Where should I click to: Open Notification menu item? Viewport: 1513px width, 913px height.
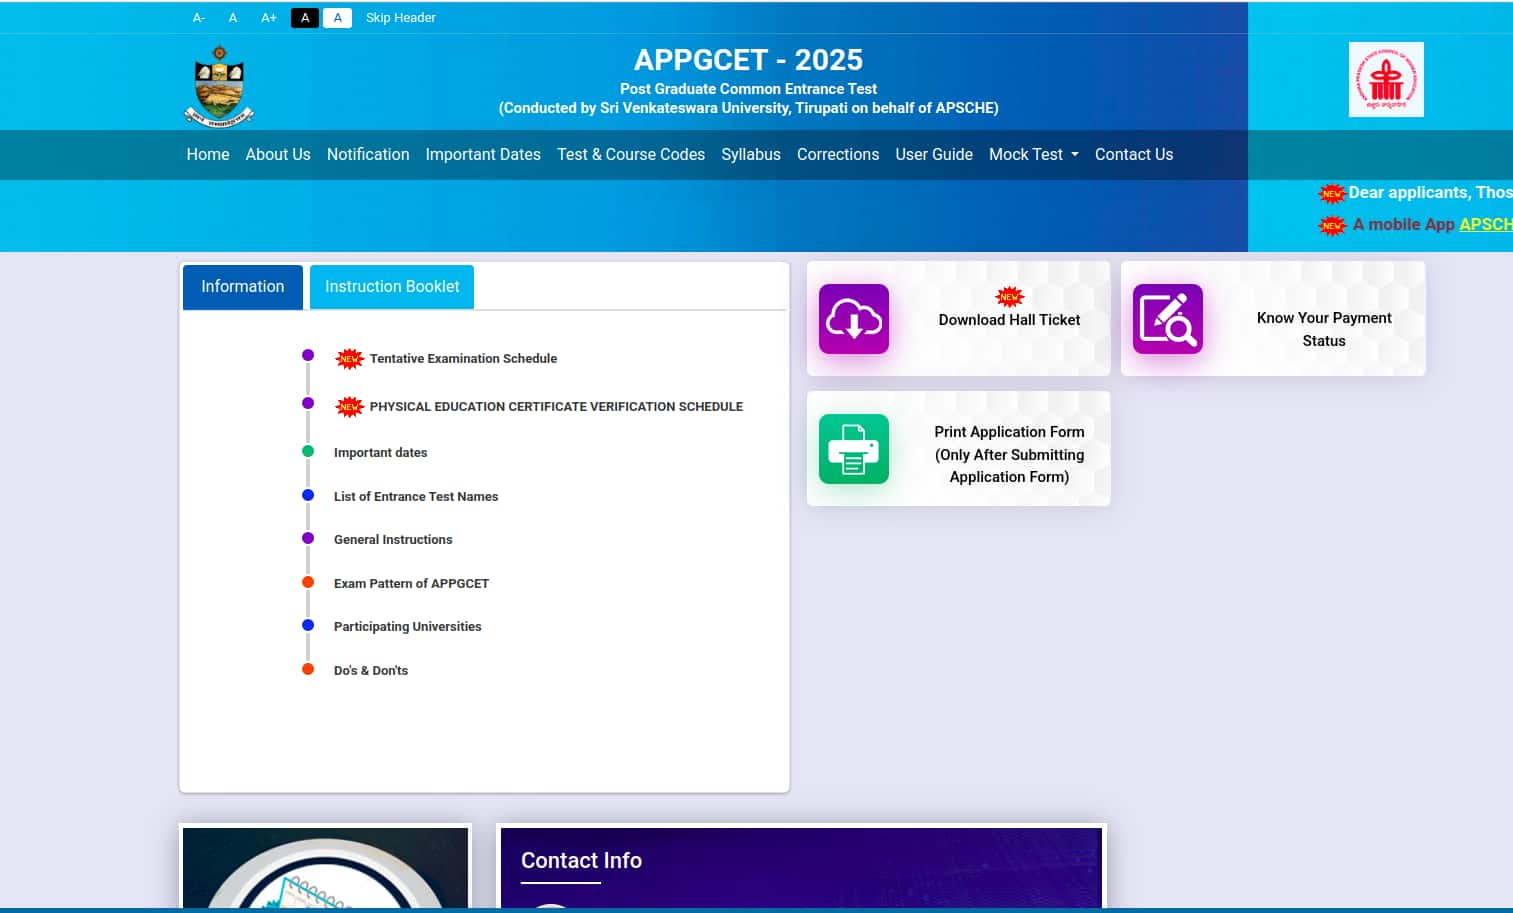(368, 154)
